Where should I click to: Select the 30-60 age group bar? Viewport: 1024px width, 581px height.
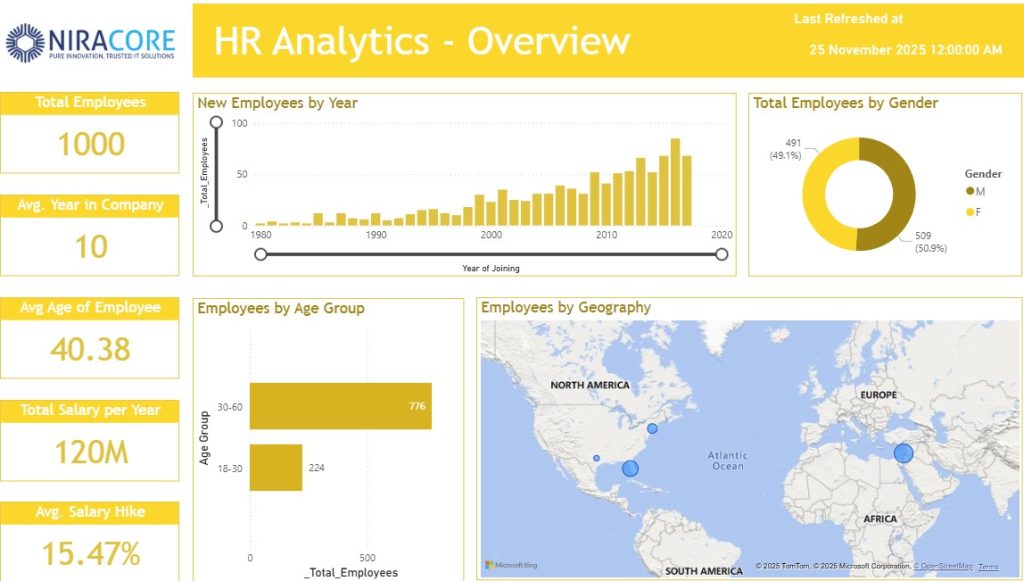pyautogui.click(x=341, y=406)
